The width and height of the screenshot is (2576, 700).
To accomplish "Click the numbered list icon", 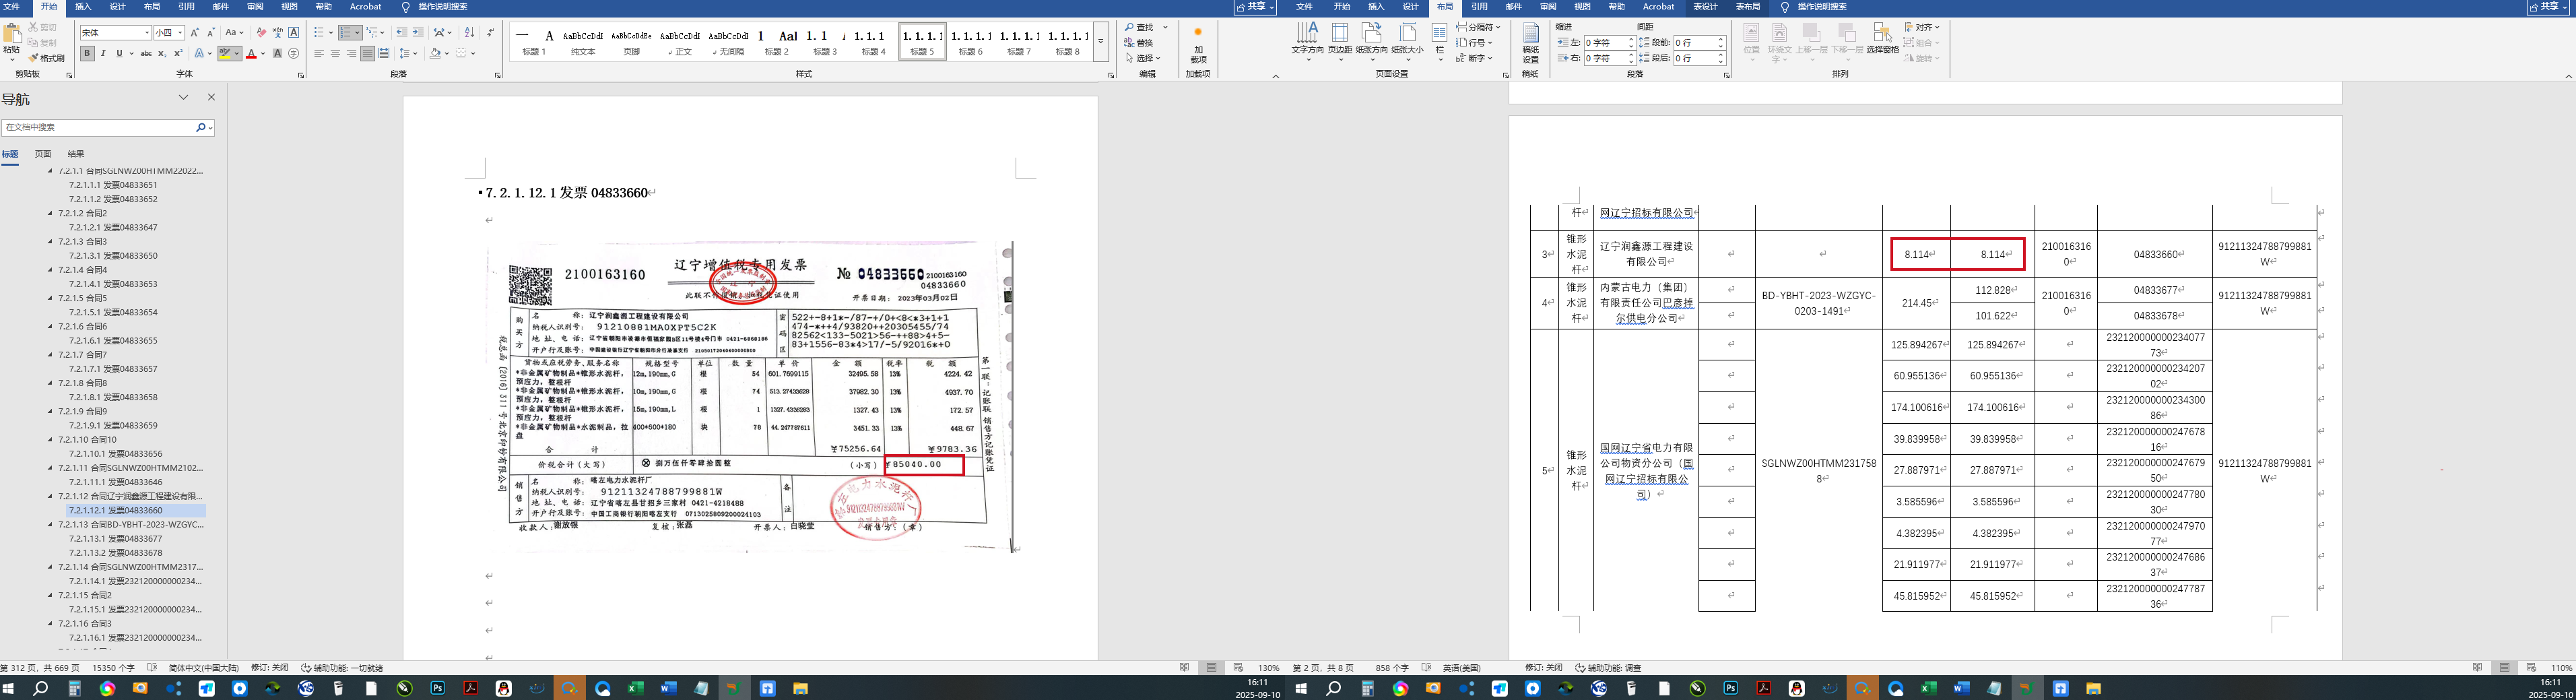I will [x=345, y=33].
